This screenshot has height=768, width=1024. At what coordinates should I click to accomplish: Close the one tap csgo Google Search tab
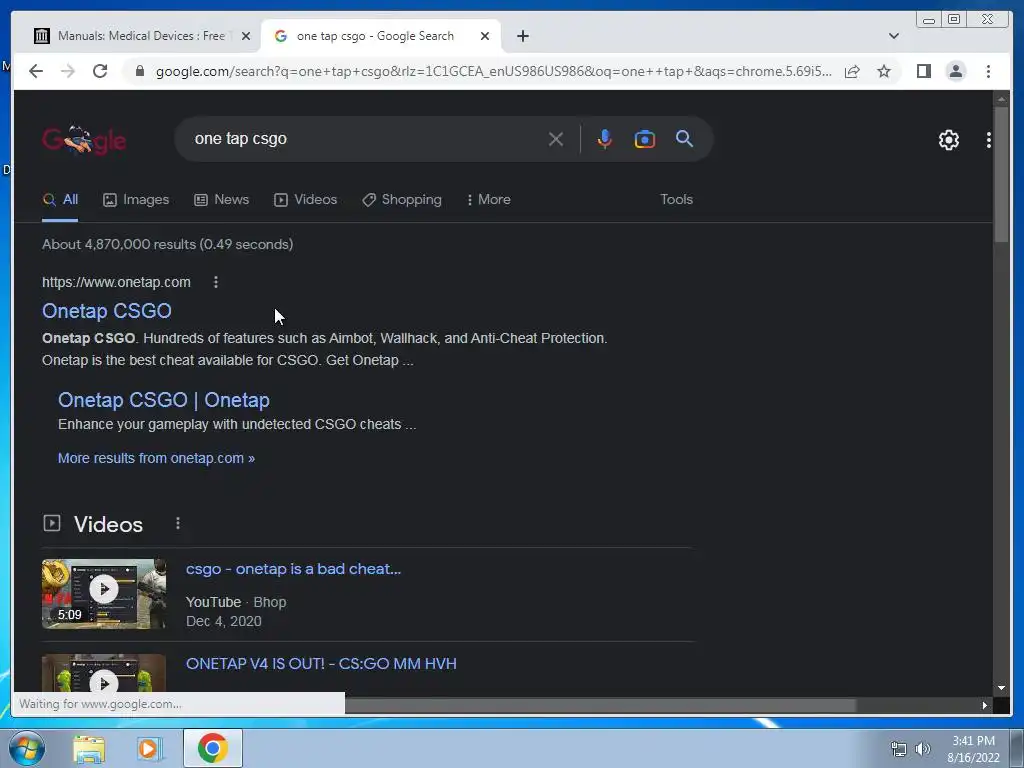485,36
